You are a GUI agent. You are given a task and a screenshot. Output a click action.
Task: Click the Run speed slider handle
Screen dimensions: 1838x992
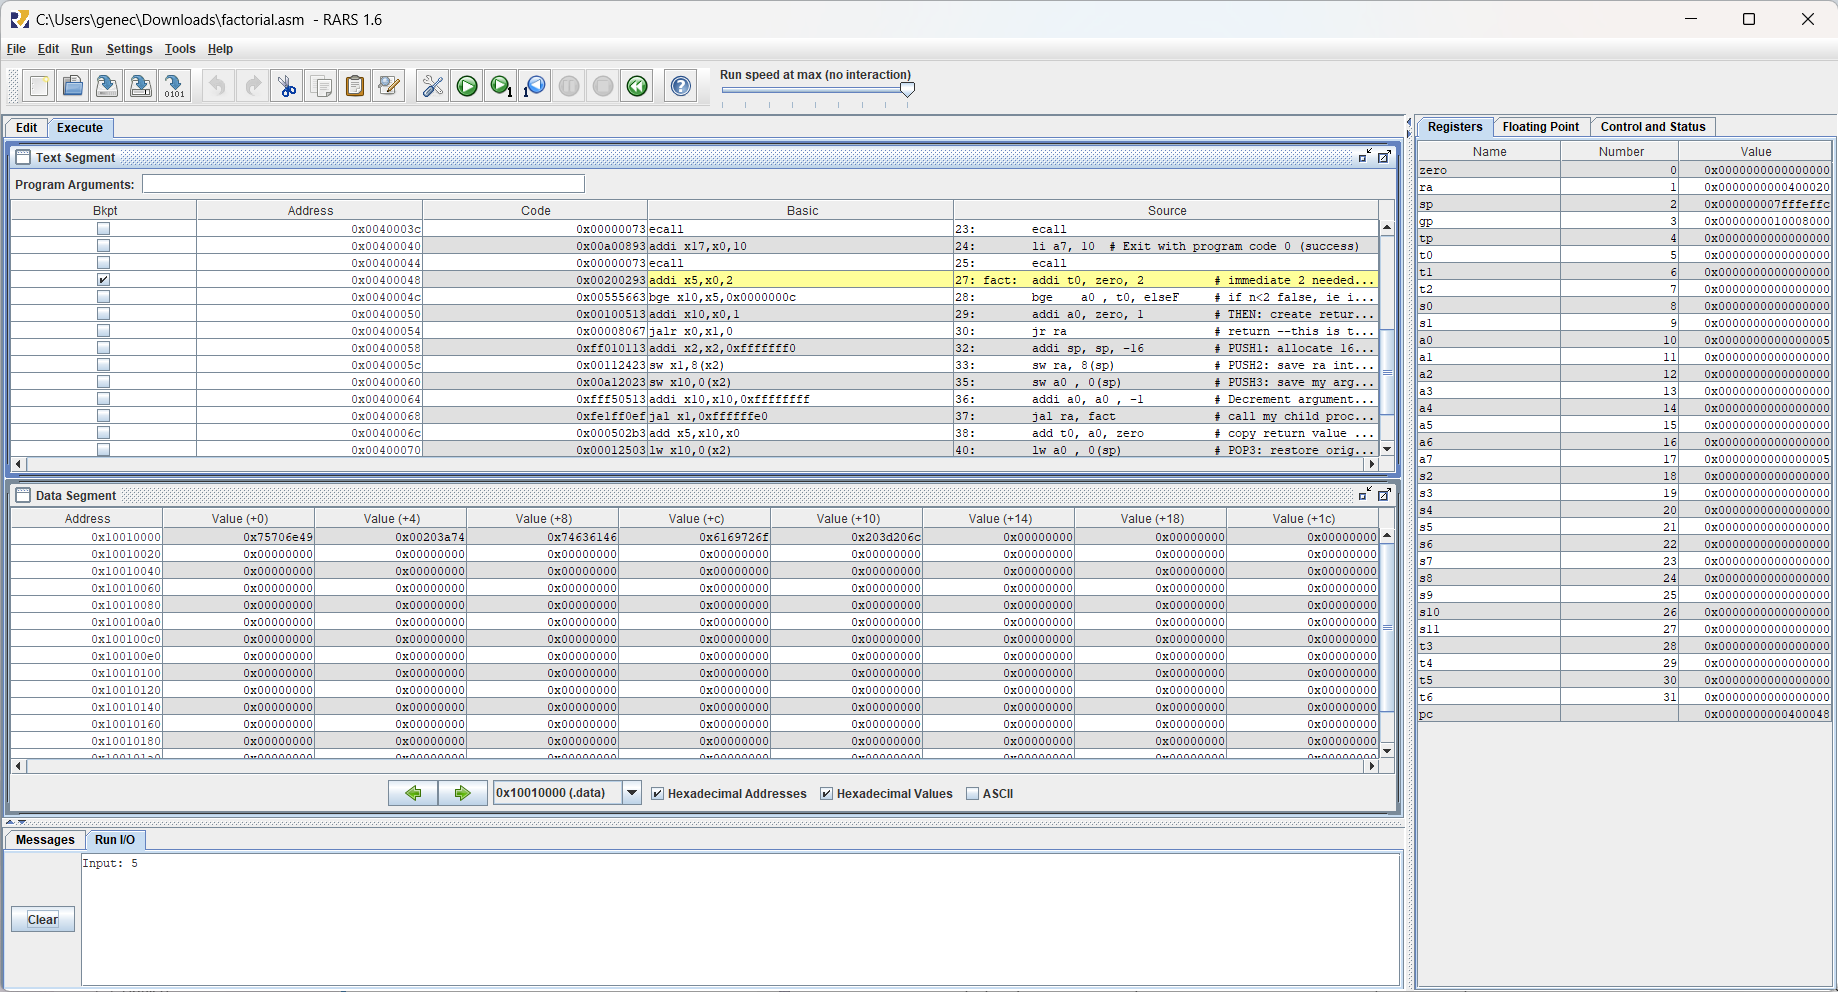tap(907, 89)
